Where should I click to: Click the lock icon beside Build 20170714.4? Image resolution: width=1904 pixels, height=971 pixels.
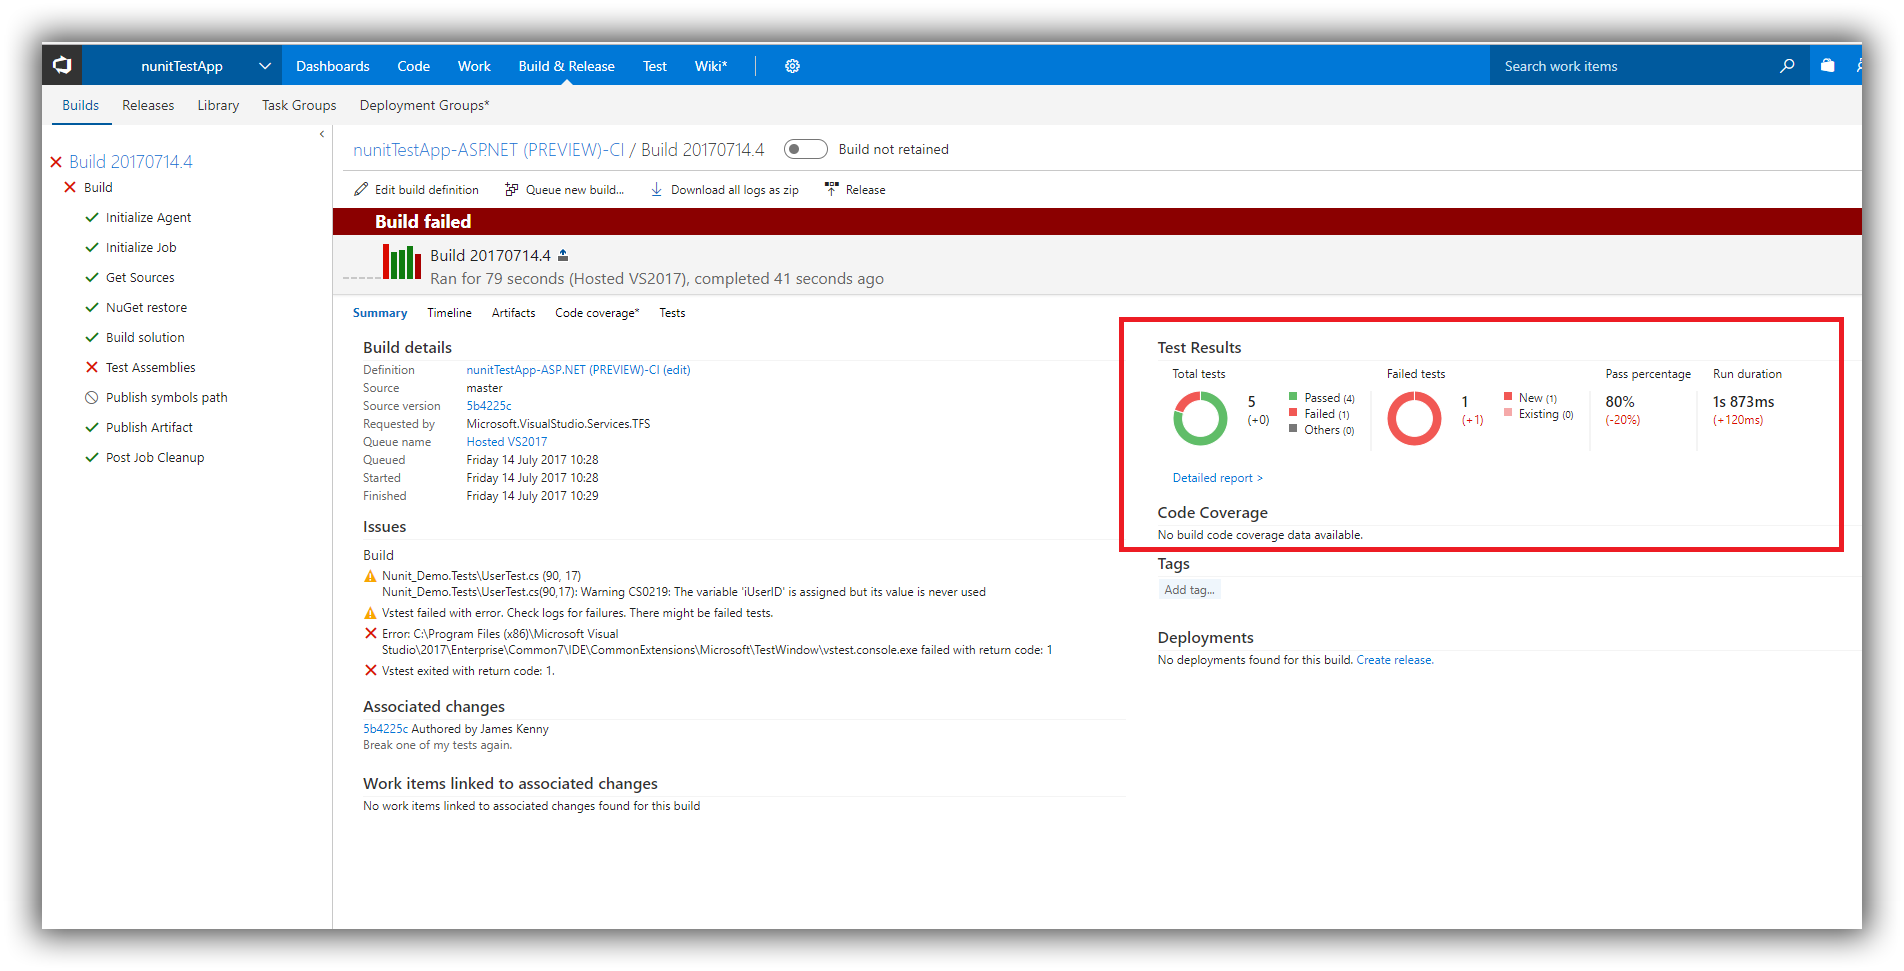click(563, 255)
